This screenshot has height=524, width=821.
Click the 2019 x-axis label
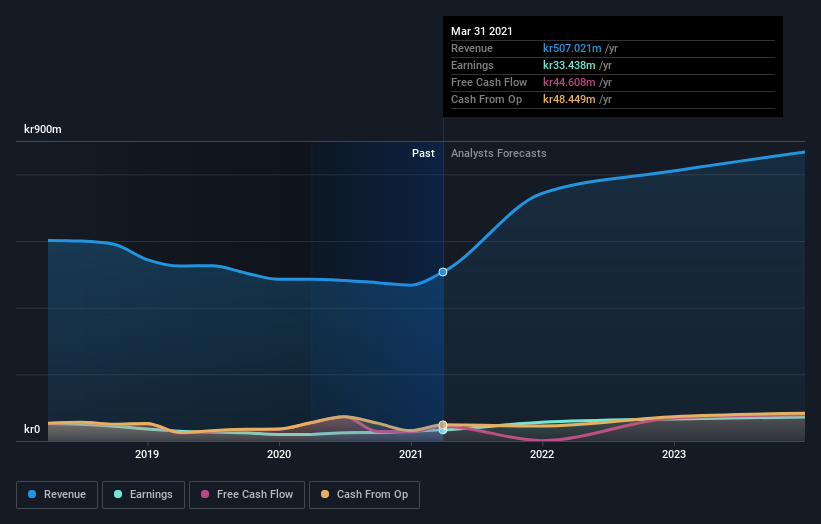click(x=147, y=454)
